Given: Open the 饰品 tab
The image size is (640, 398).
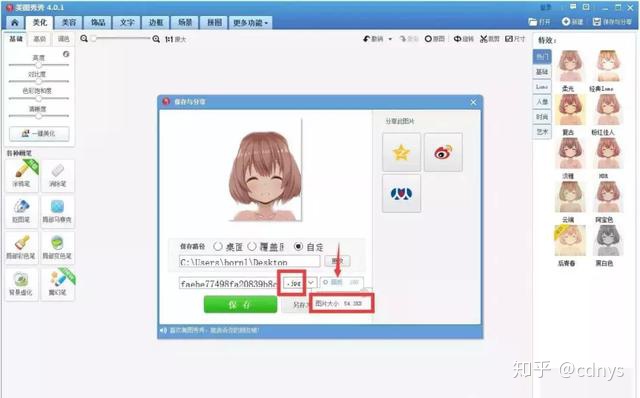Looking at the screenshot, I should [98, 22].
